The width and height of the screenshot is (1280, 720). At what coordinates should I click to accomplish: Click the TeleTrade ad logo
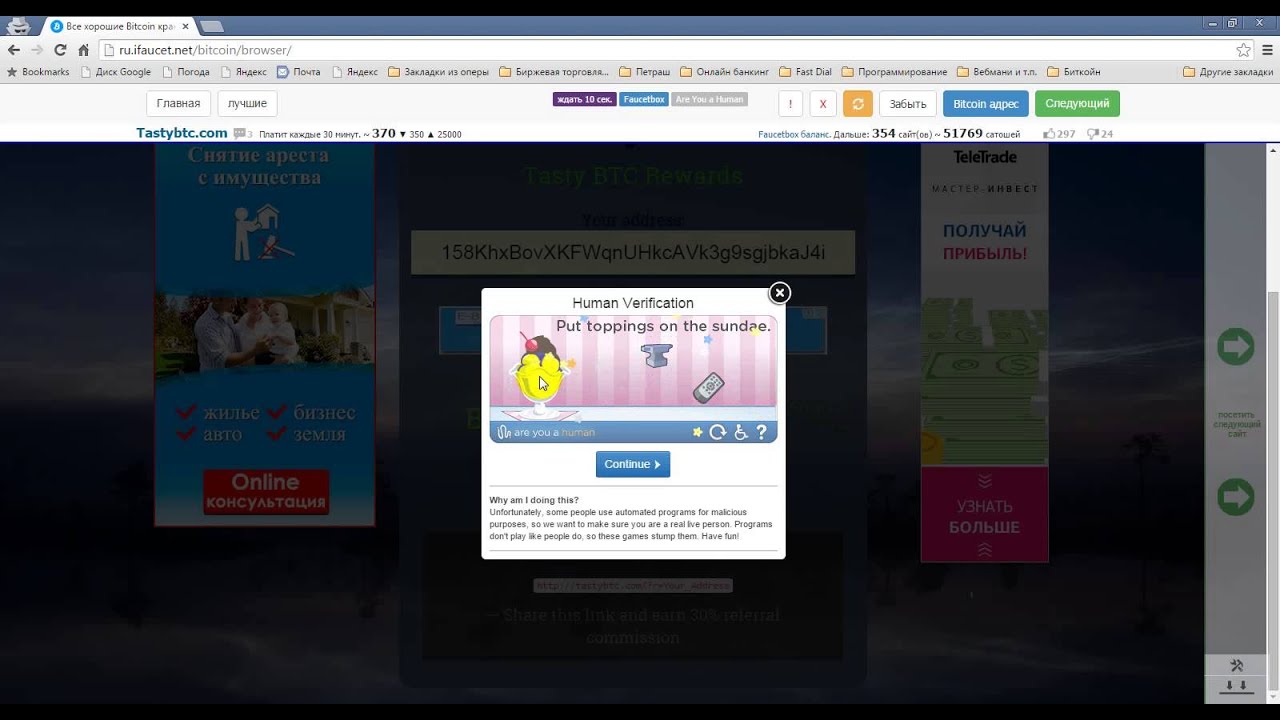click(985, 157)
